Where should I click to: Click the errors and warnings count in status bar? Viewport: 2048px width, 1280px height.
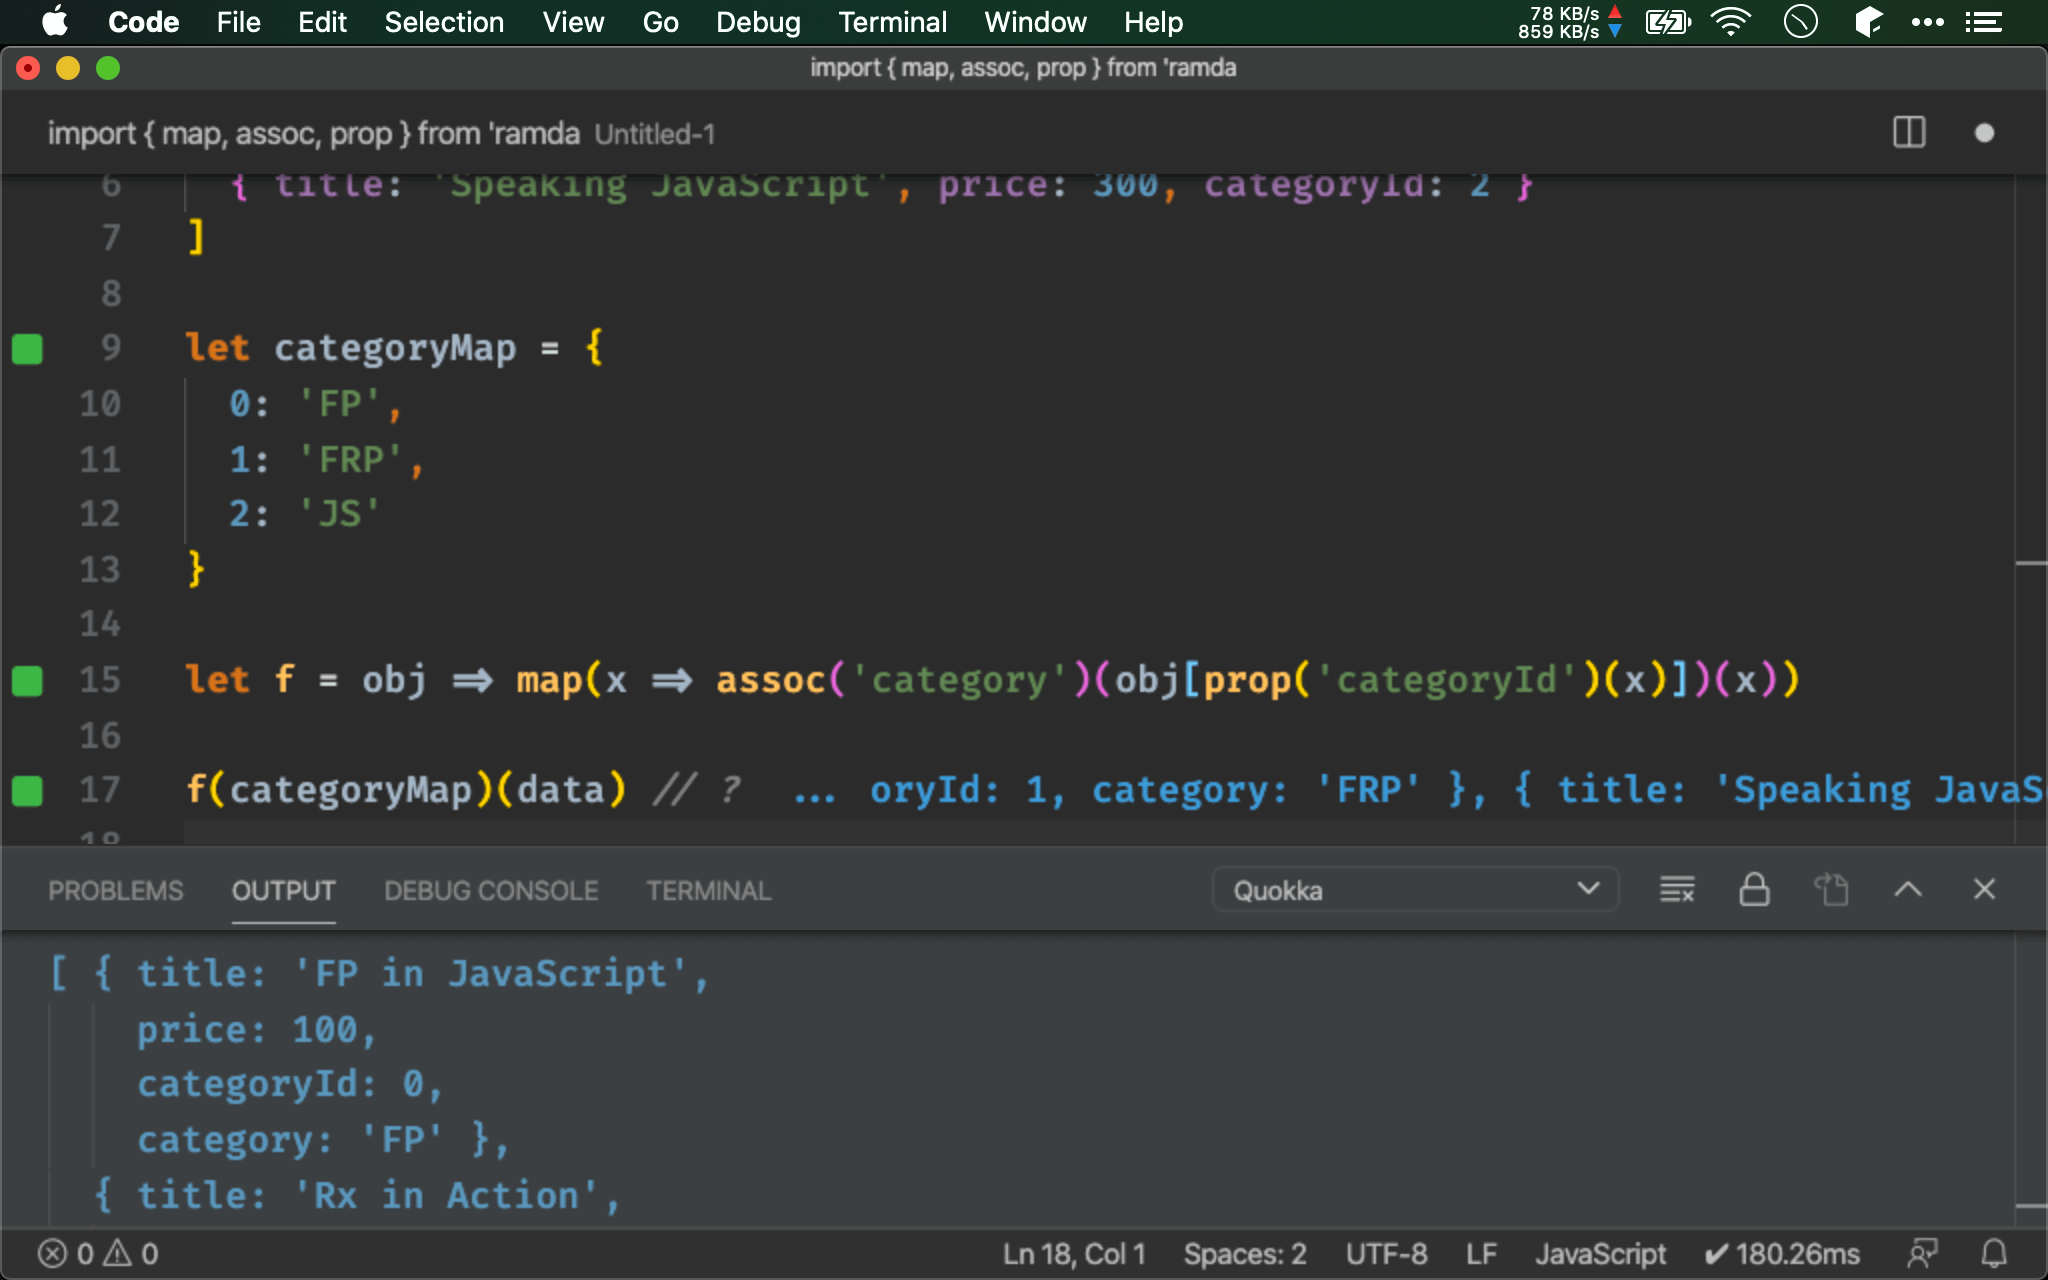98,1253
